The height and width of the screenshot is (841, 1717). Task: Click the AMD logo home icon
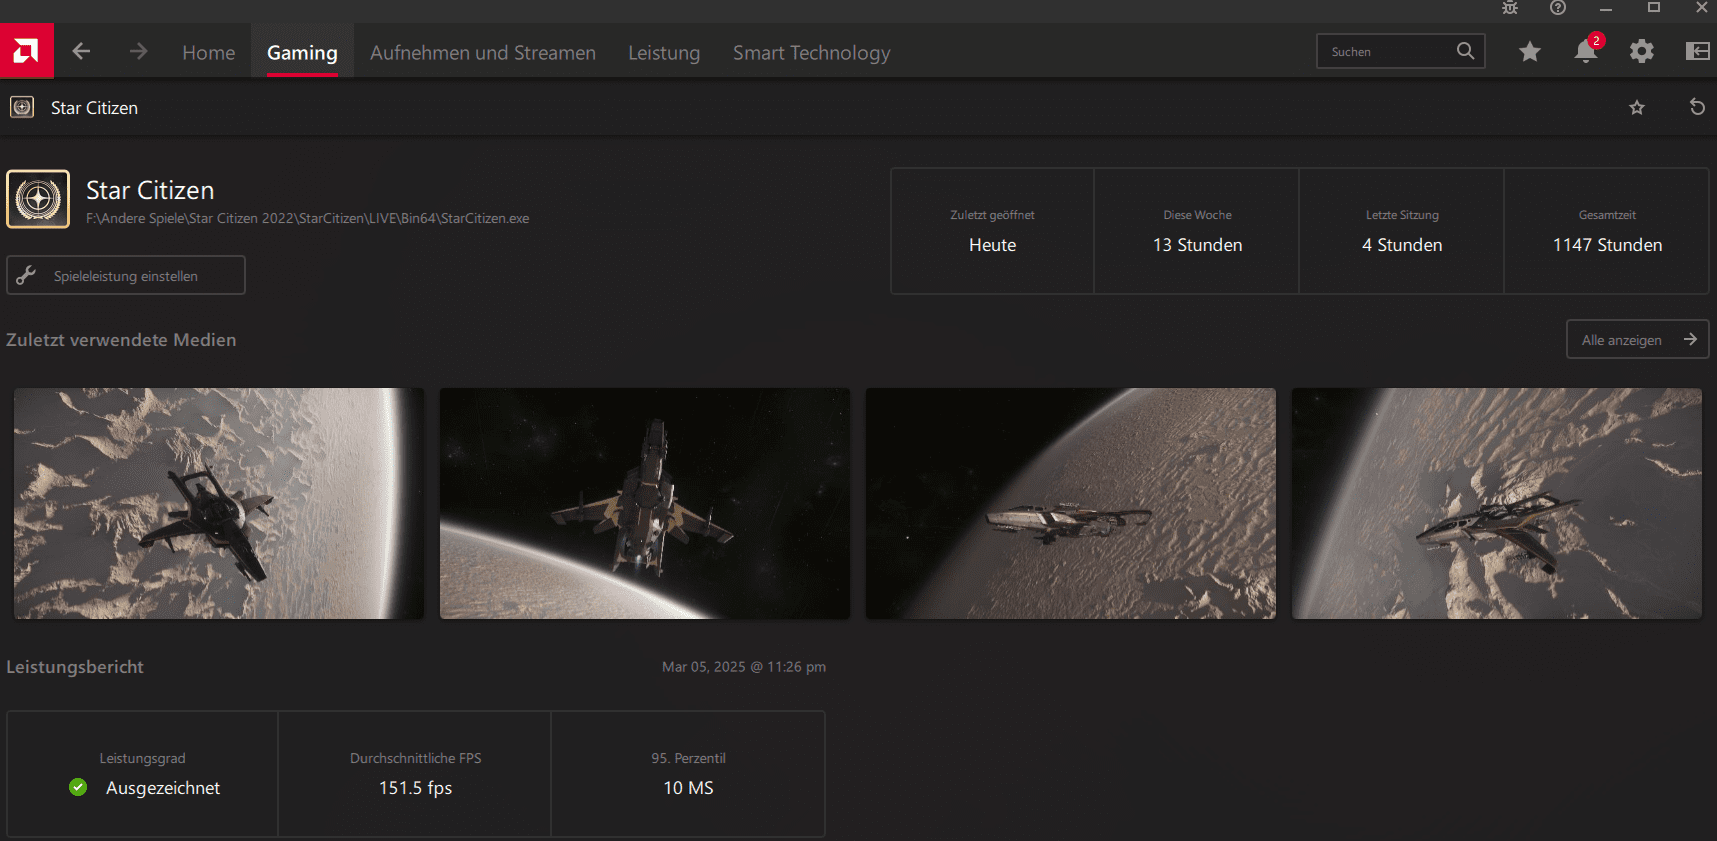[26, 51]
